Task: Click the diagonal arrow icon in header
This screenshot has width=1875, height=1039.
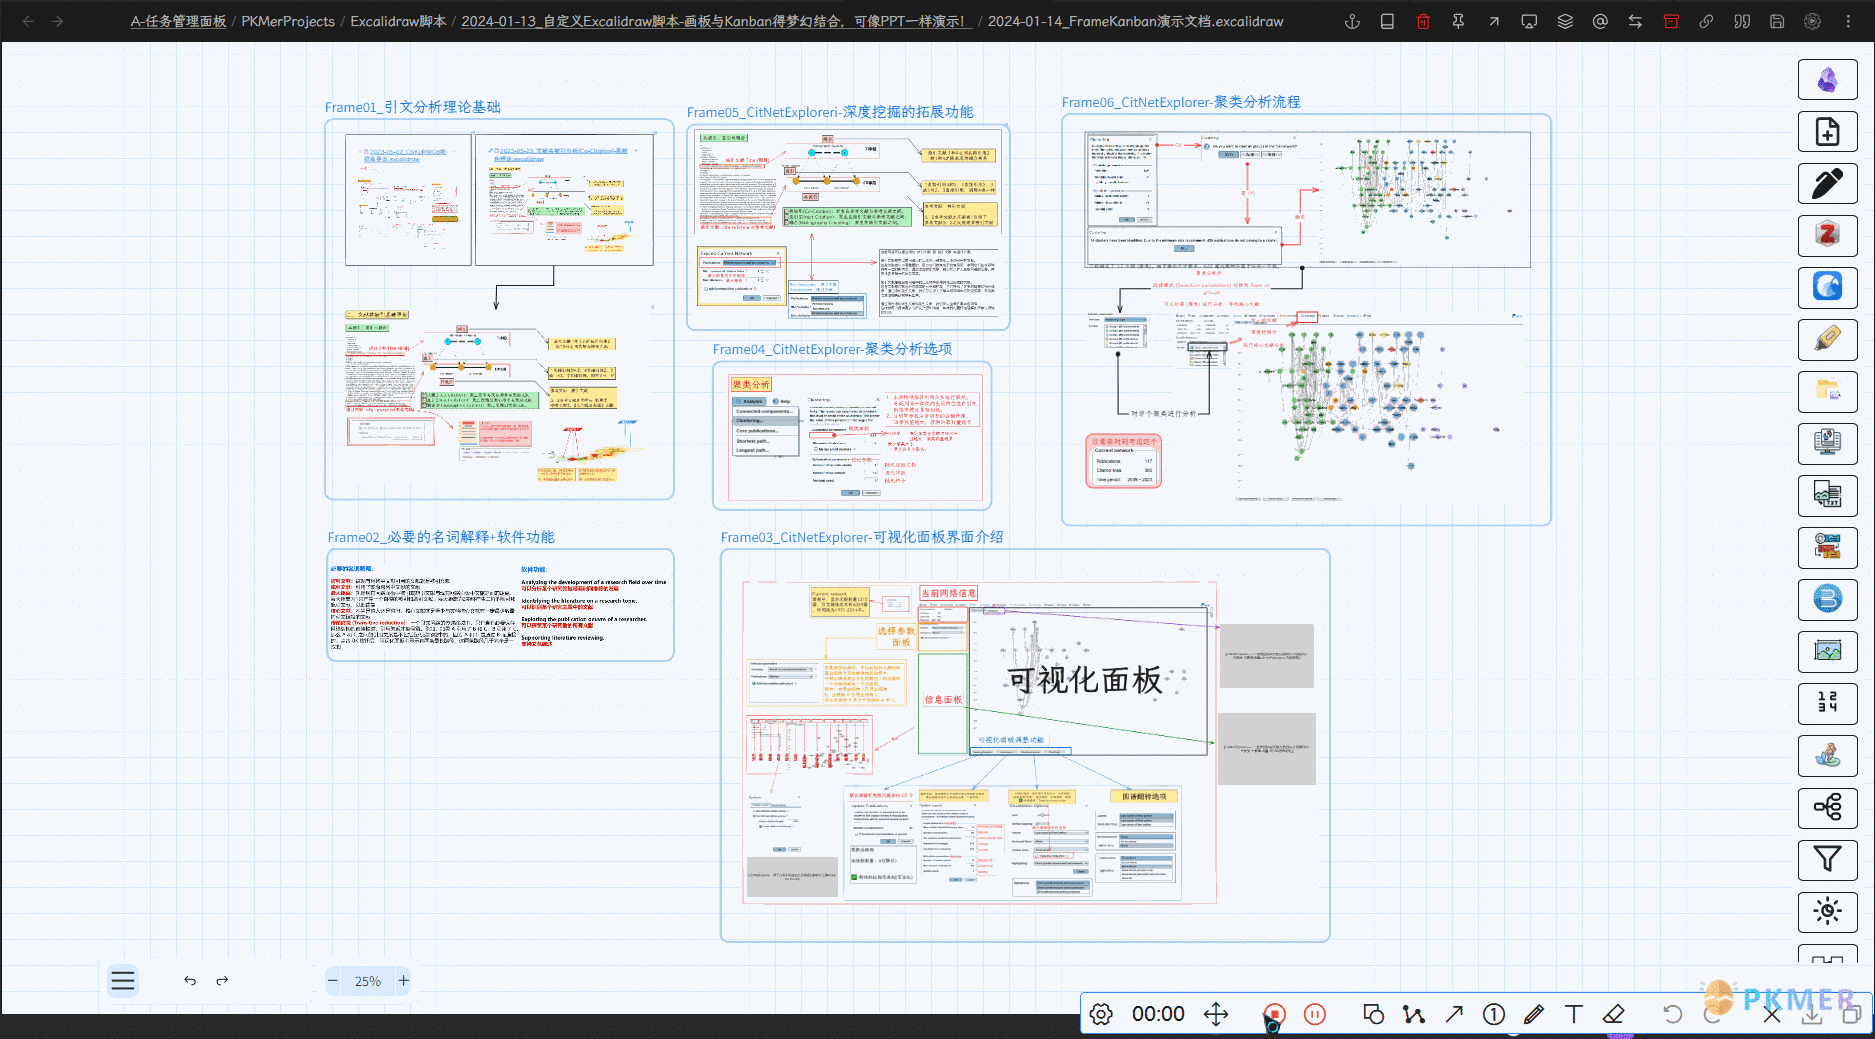Action: tap(1494, 21)
